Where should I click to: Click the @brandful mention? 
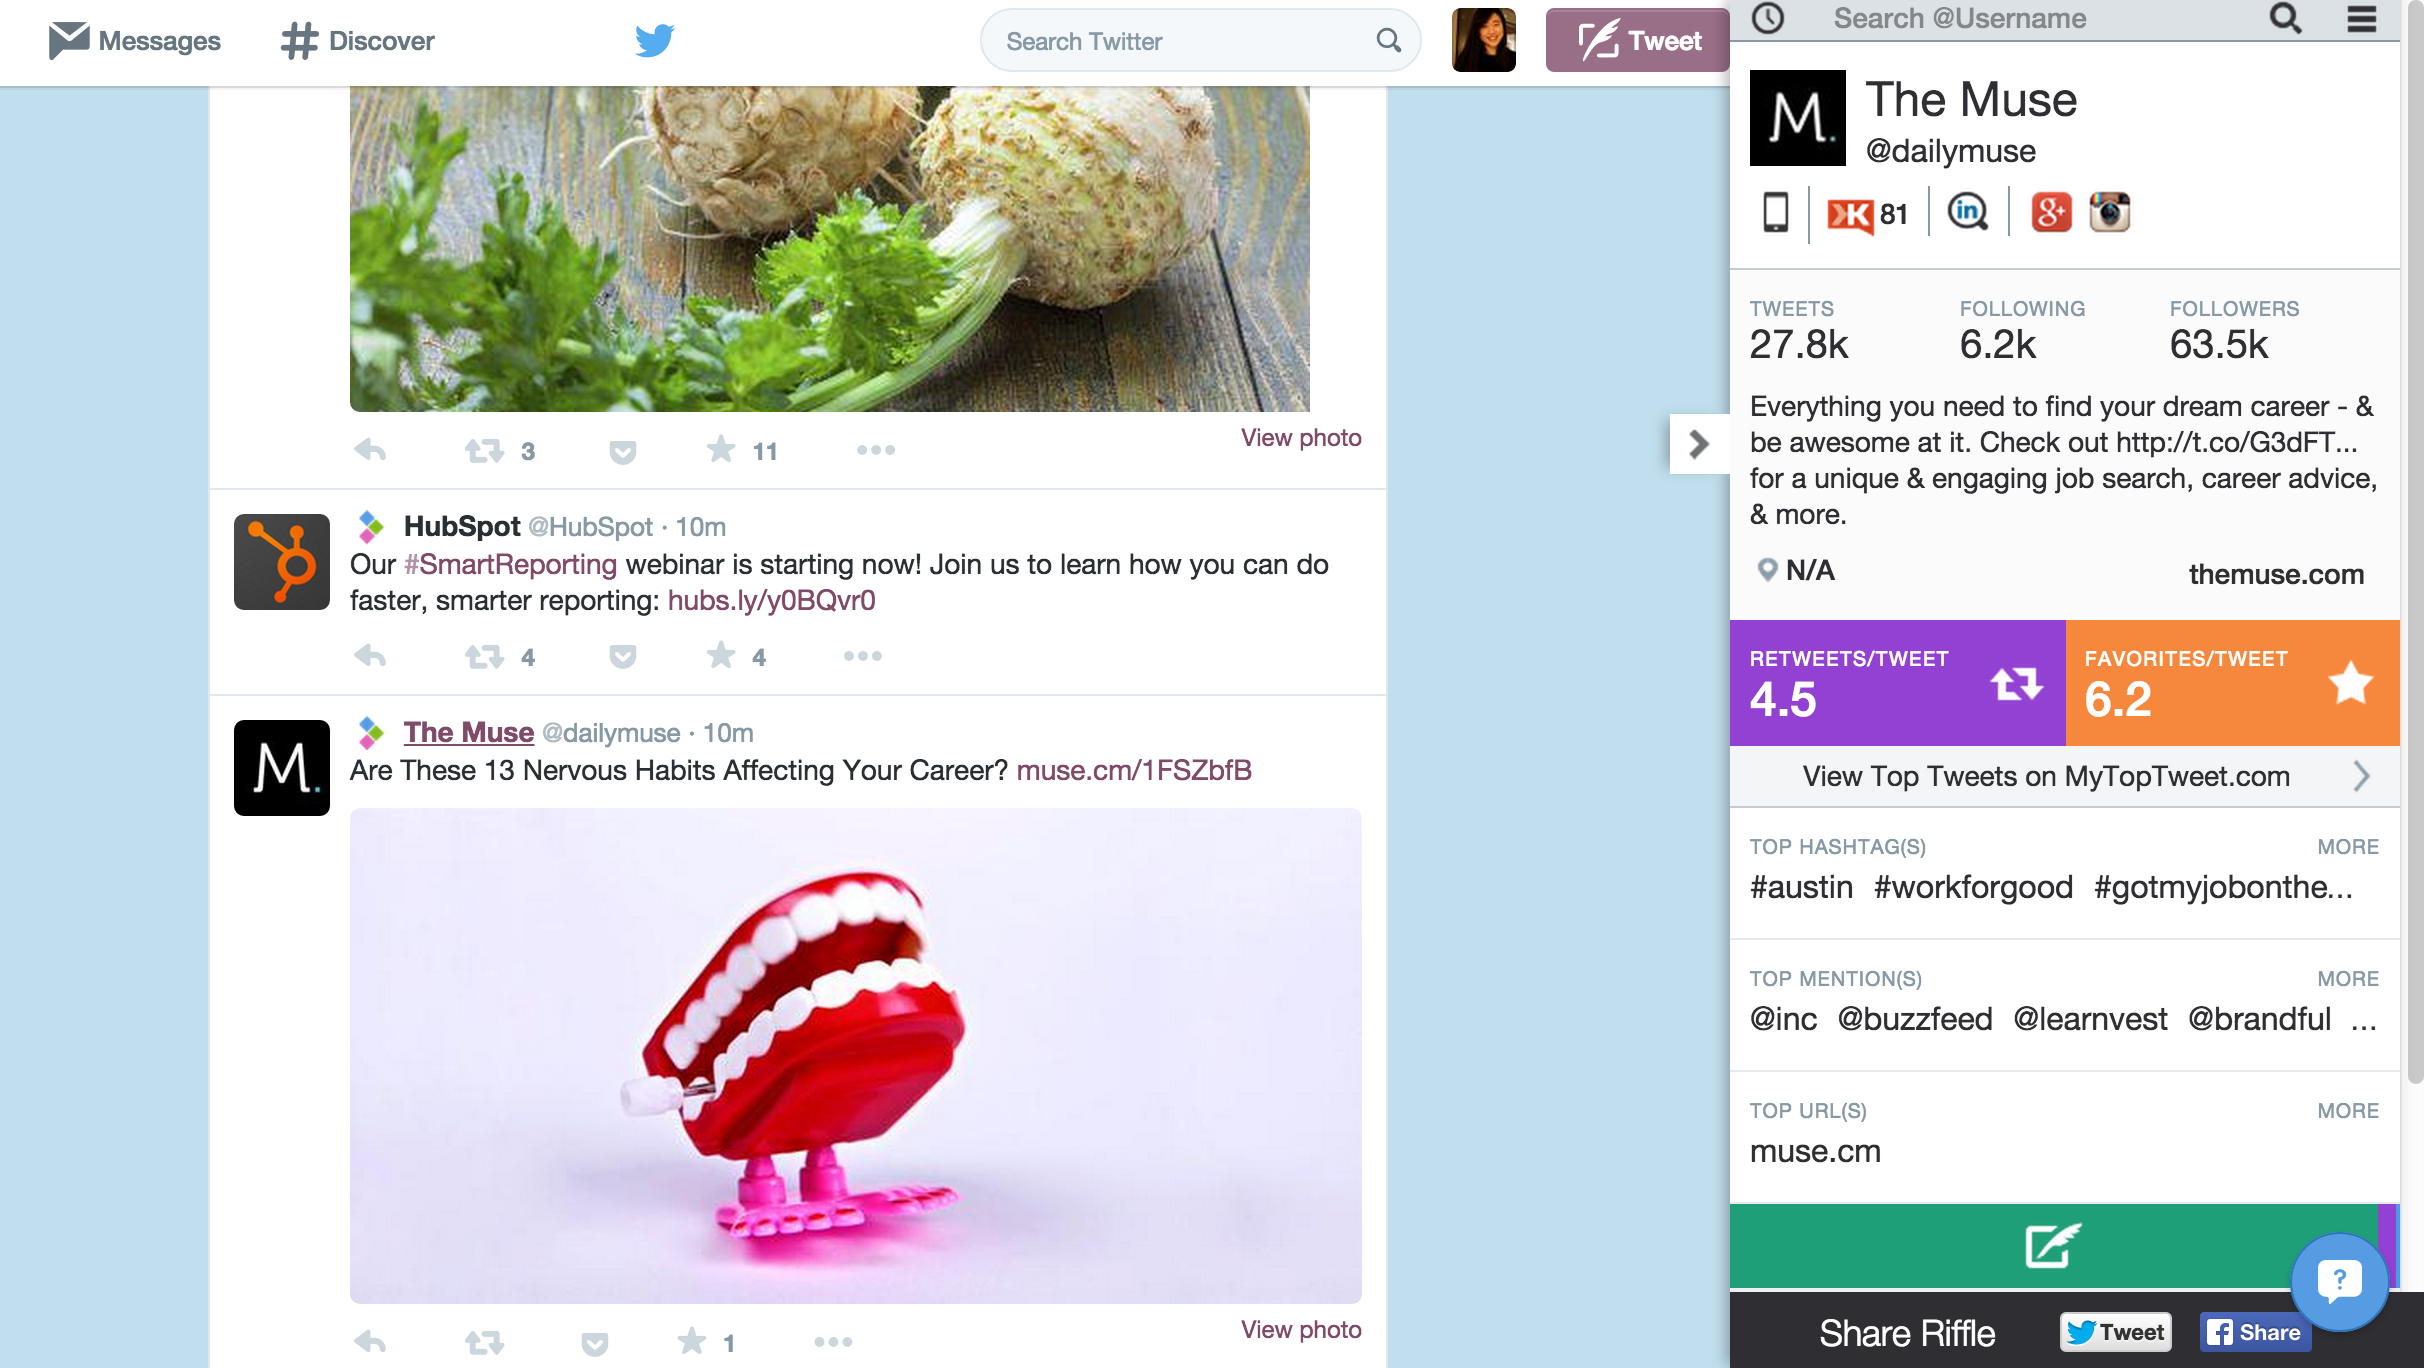click(2260, 1019)
